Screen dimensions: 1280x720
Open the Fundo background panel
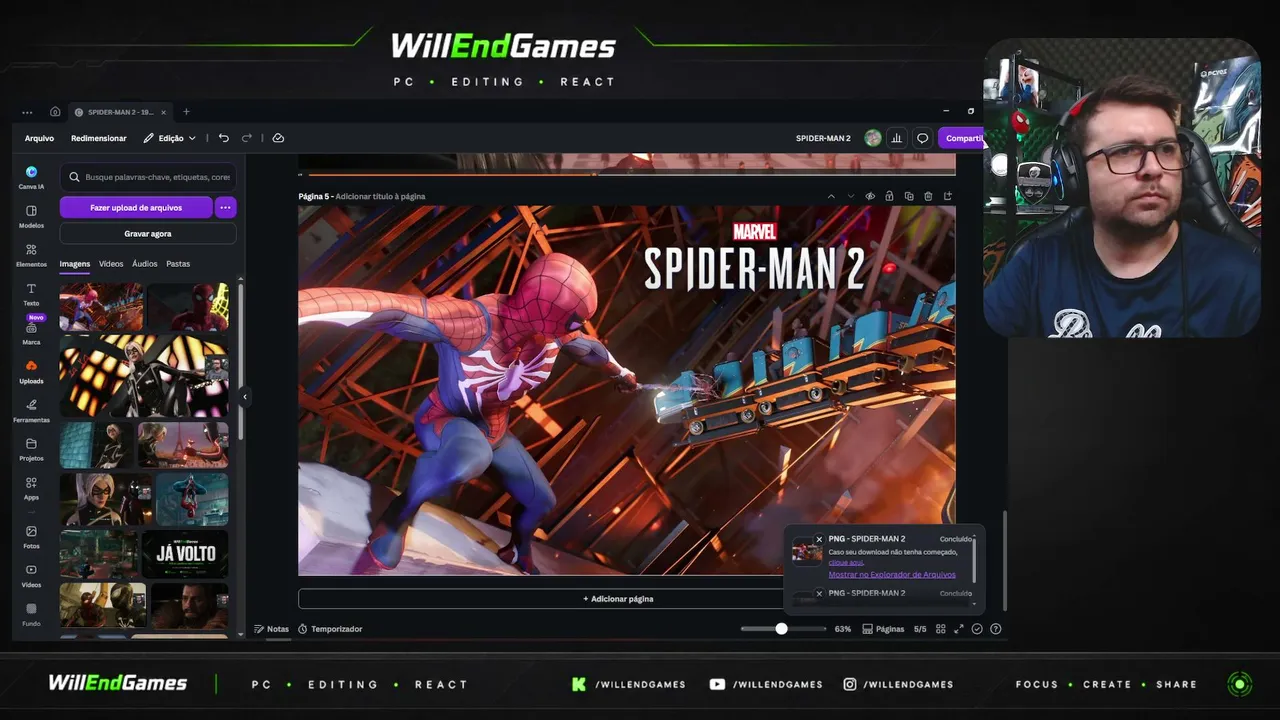pos(31,614)
